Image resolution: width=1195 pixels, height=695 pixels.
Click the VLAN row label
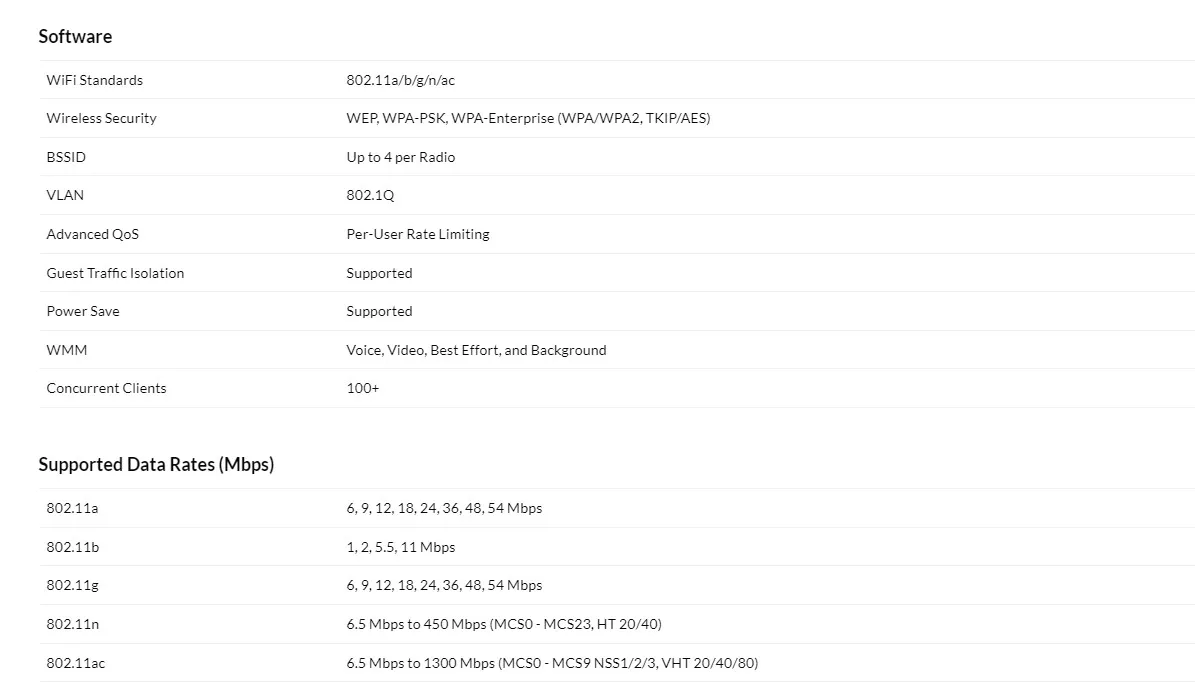click(x=65, y=195)
